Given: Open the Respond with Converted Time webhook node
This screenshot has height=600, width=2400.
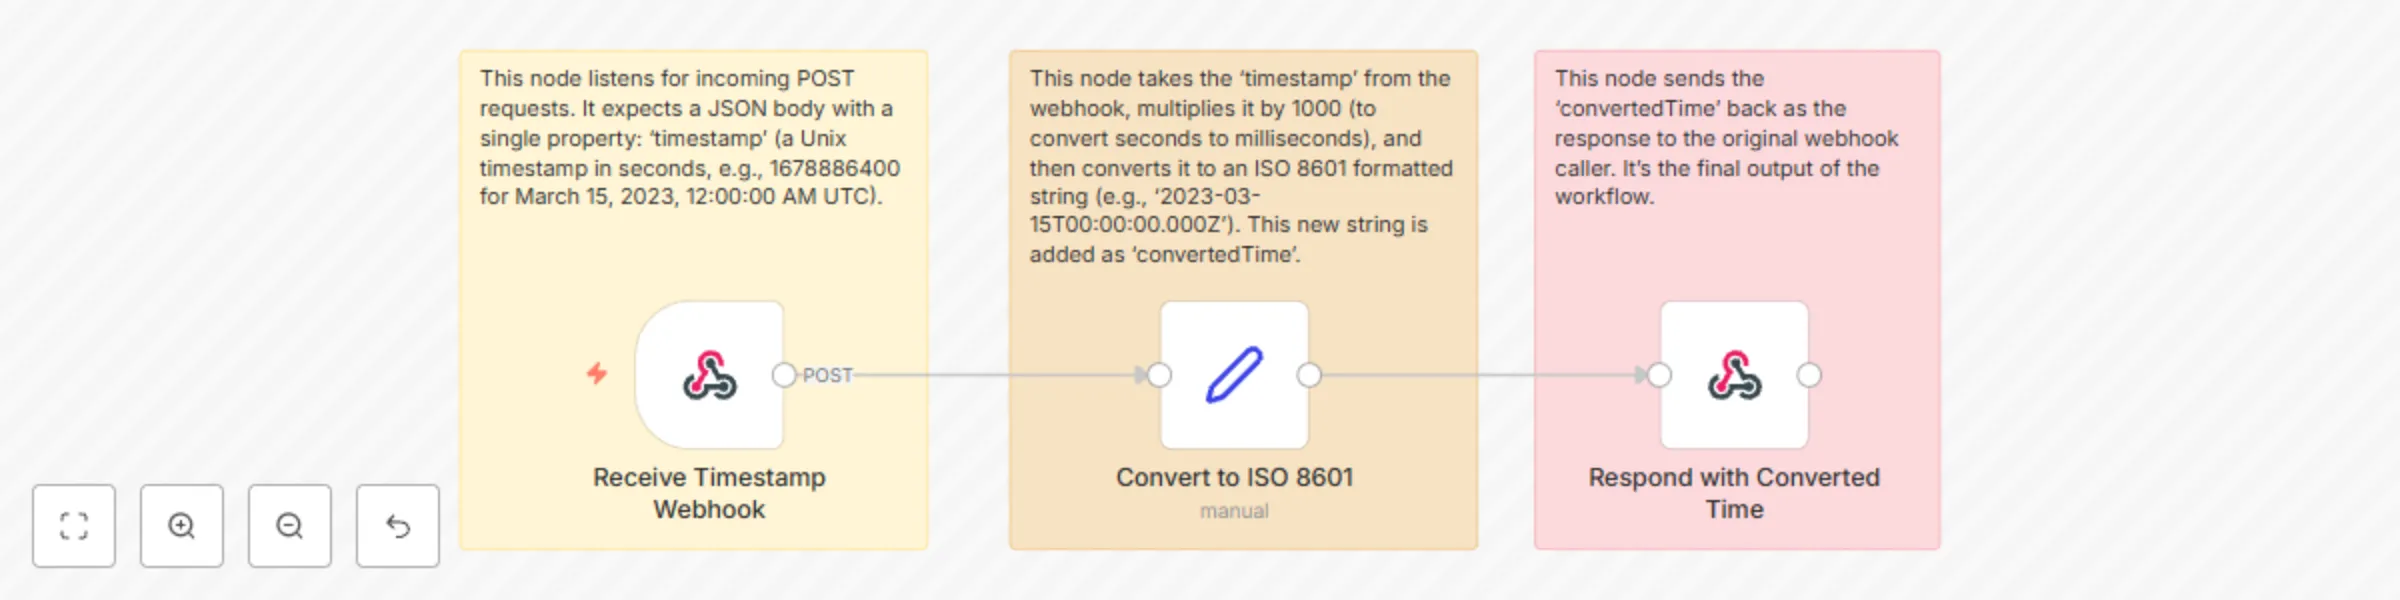Looking at the screenshot, I should pyautogui.click(x=1733, y=375).
